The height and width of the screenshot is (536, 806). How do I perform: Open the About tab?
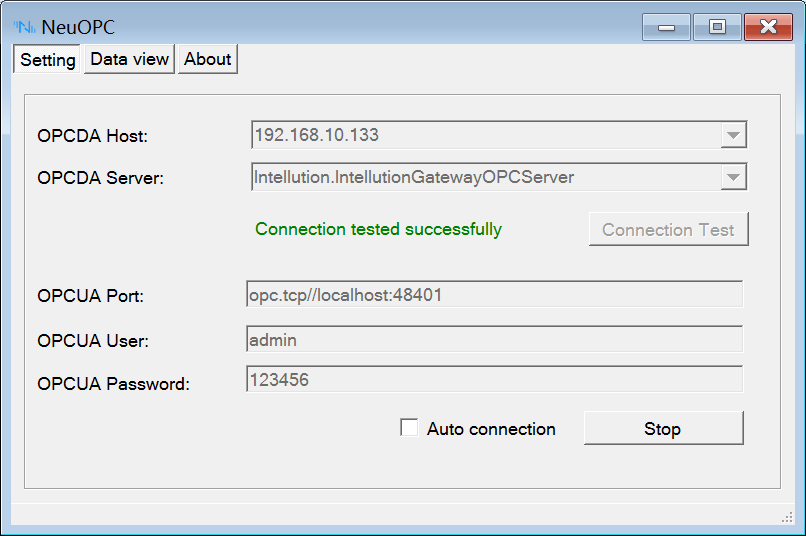pyautogui.click(x=208, y=59)
